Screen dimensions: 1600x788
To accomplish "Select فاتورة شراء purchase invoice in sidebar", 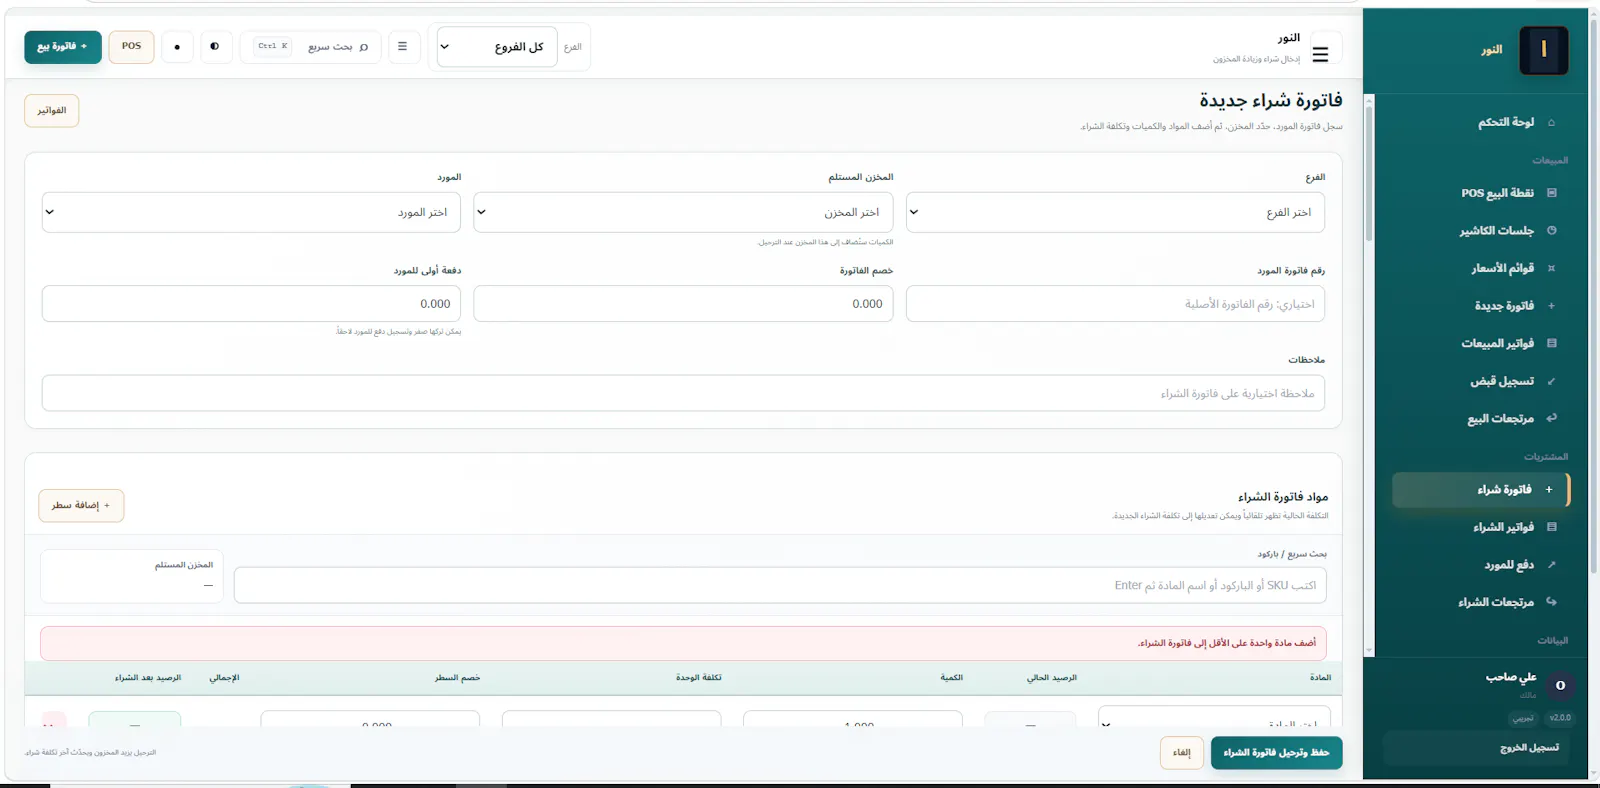I will click(1481, 490).
